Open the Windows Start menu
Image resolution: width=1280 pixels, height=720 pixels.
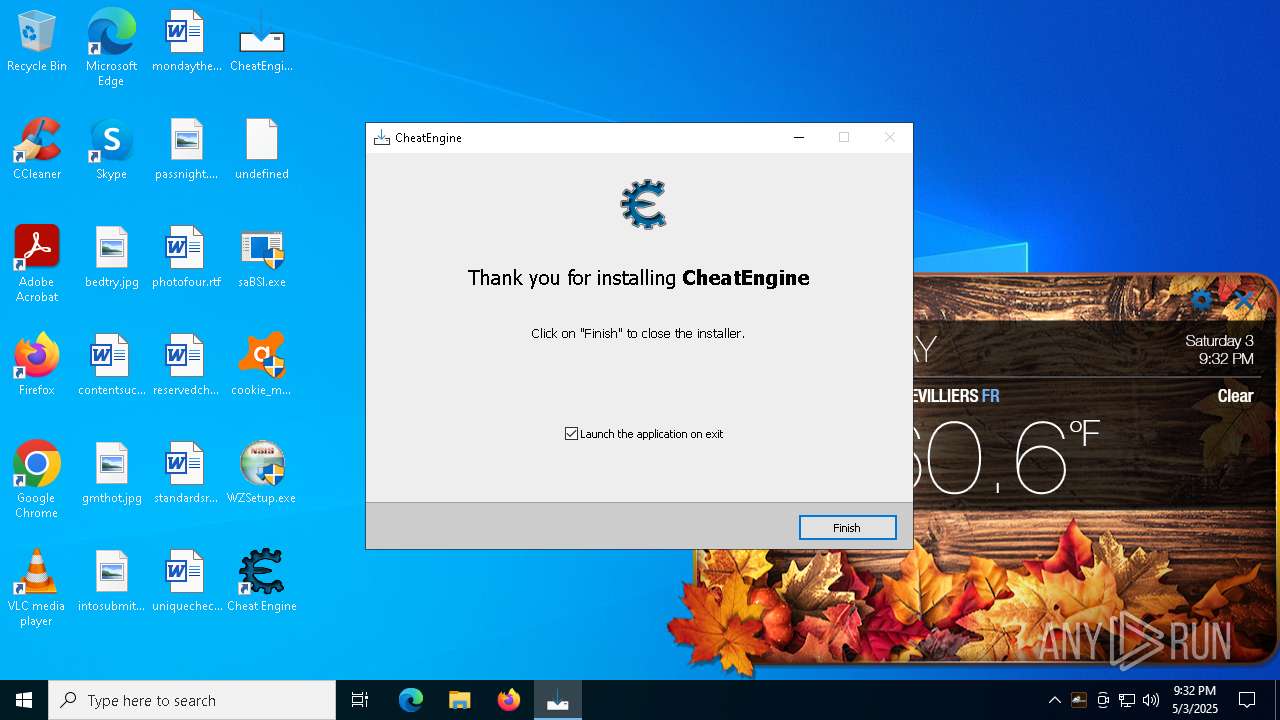click(24, 700)
